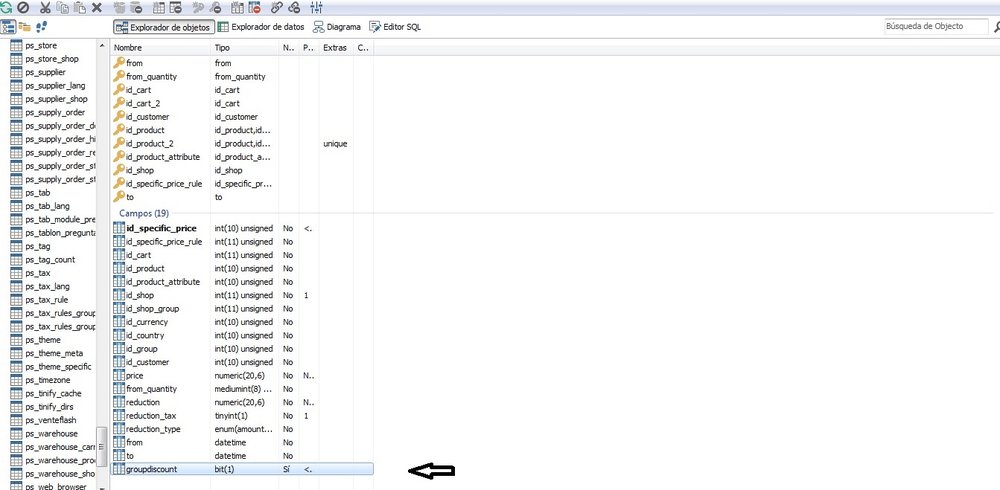Select ps_theme table
This screenshot has width=1000, height=490.
tap(43, 340)
